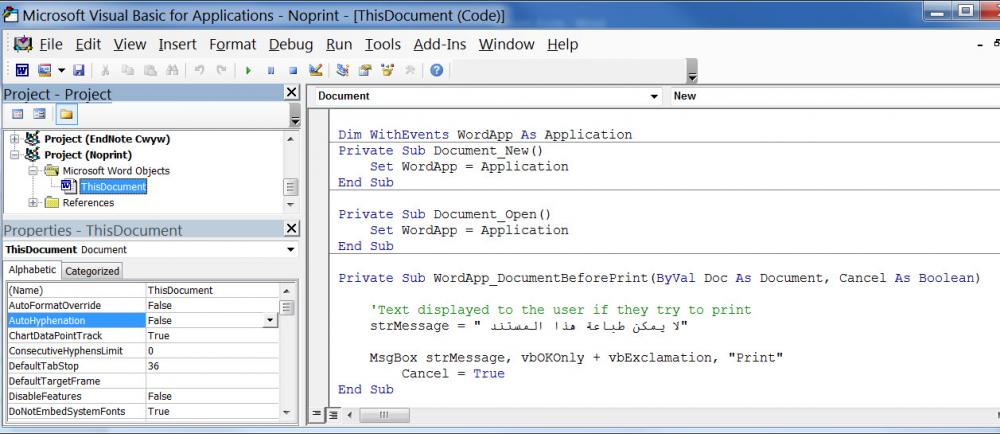Close the Project Explorer panel
1000x434 pixels.
[x=291, y=92]
